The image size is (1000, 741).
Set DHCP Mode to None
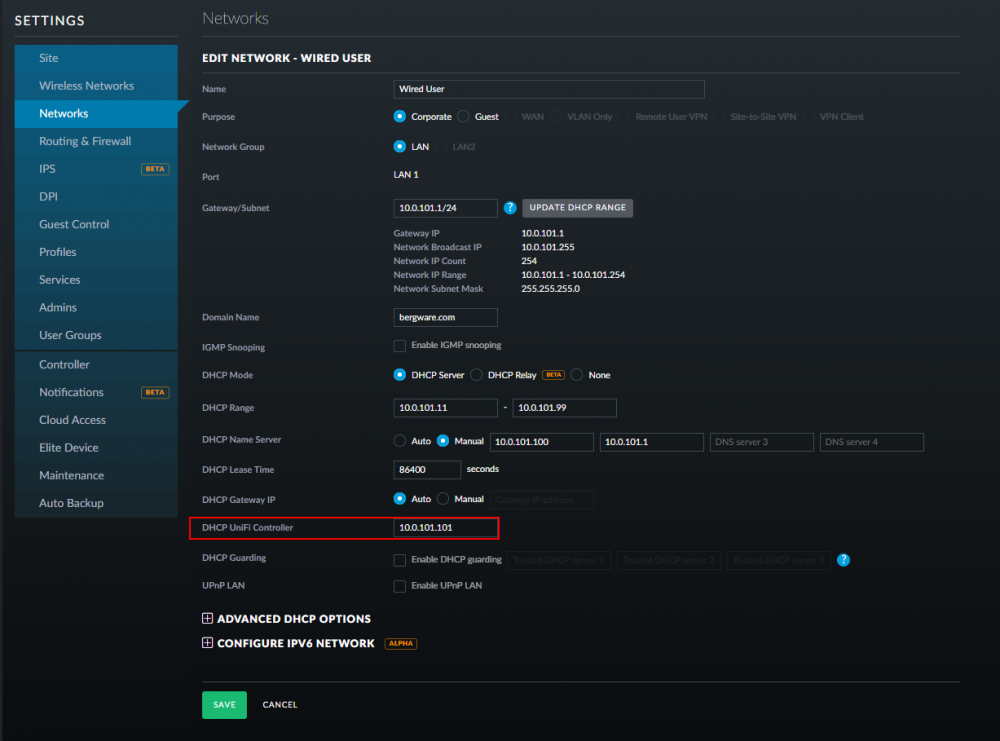coord(577,375)
